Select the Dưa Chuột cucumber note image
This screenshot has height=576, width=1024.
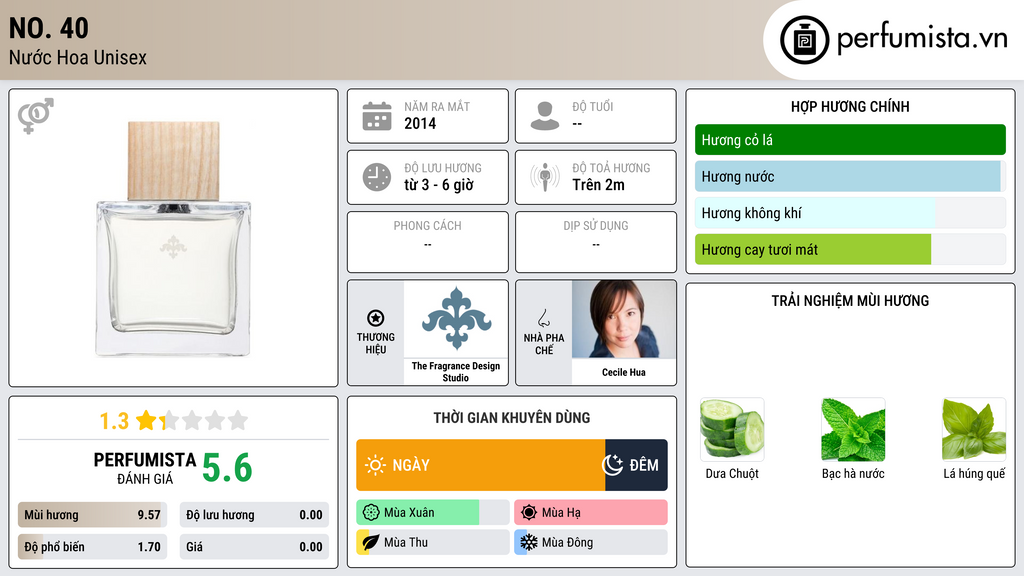[x=731, y=429]
